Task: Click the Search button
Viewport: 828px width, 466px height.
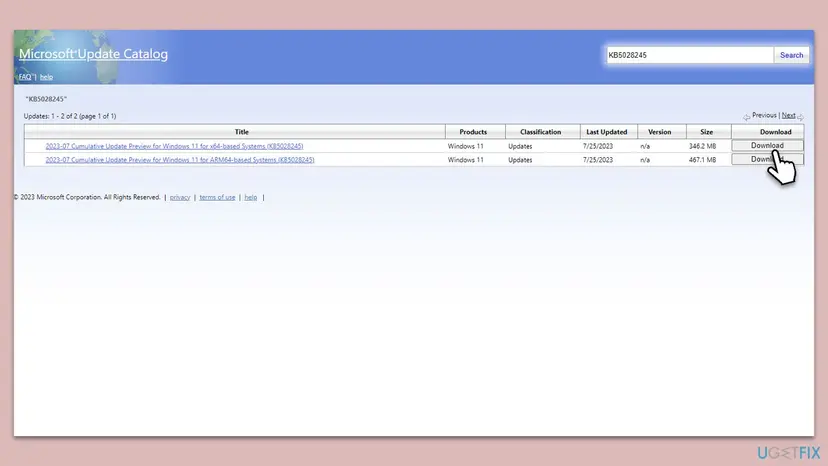Action: tap(791, 55)
